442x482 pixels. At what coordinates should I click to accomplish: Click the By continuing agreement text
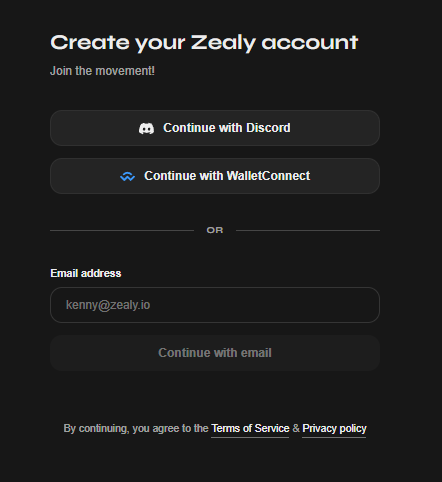pyautogui.click(x=136, y=428)
